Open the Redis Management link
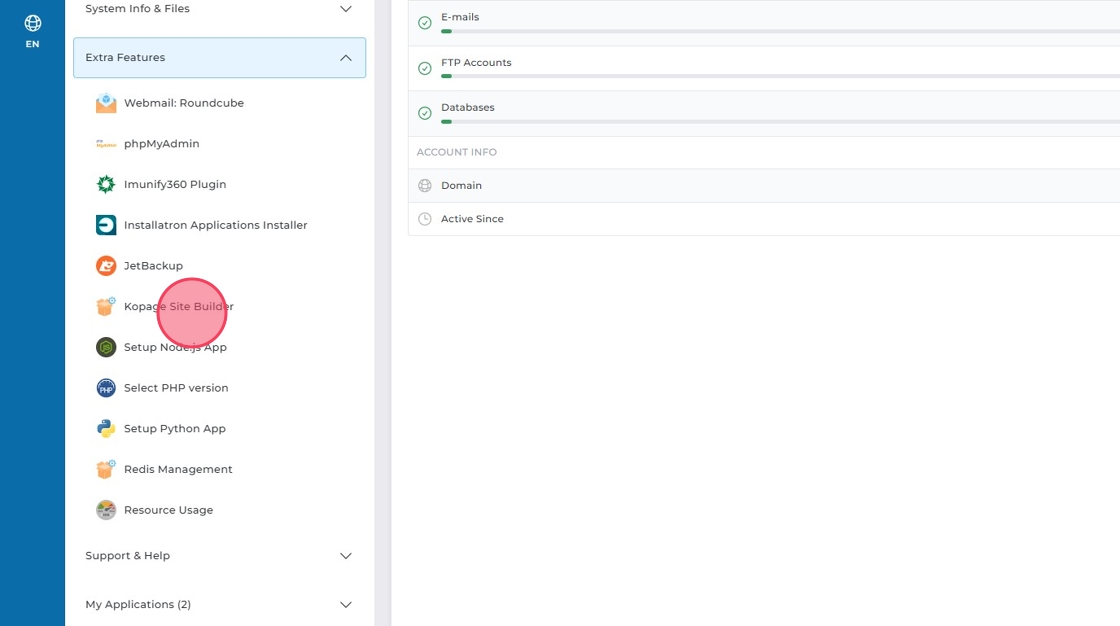This screenshot has width=1120, height=626. (178, 470)
